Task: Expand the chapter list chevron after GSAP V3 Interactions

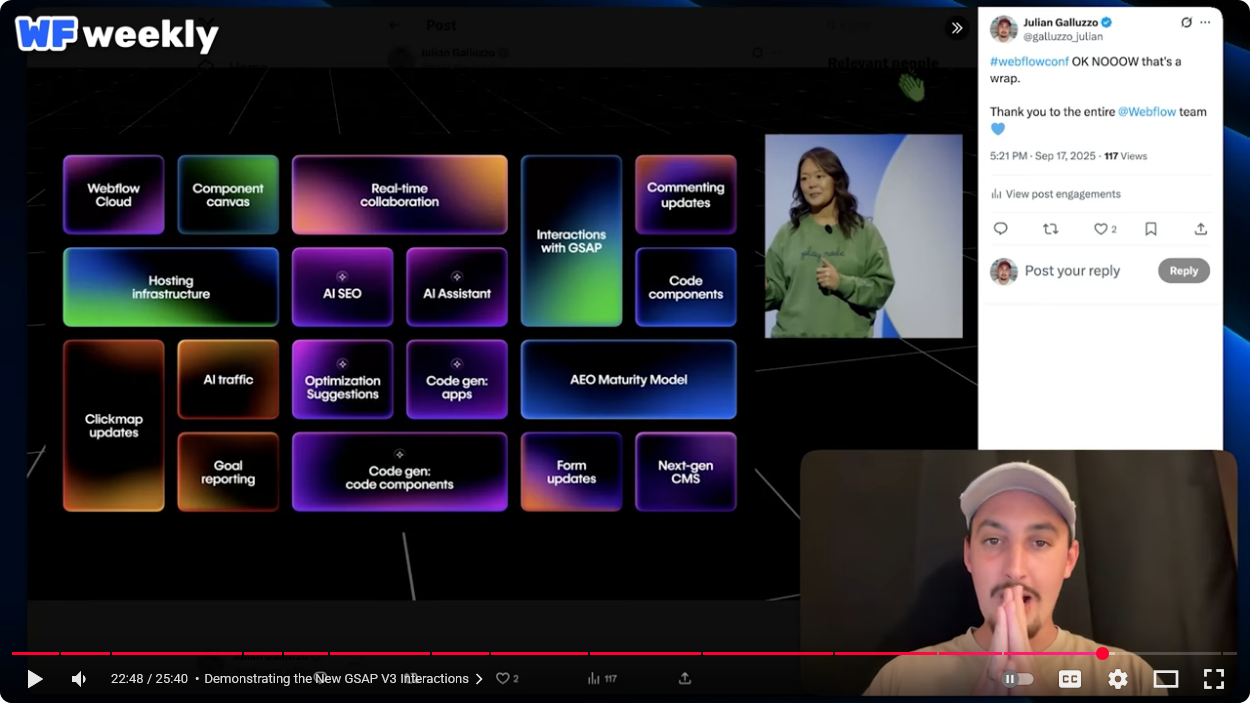Action: pyautogui.click(x=479, y=679)
